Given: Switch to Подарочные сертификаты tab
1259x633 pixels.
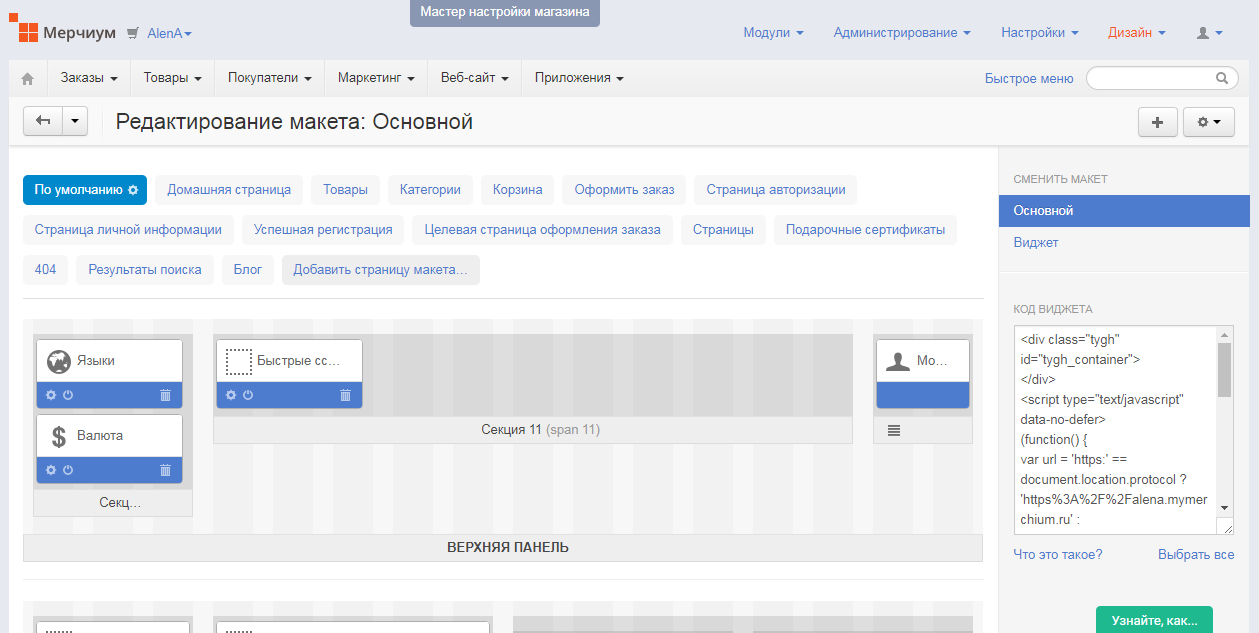Looking at the screenshot, I should click(x=865, y=229).
